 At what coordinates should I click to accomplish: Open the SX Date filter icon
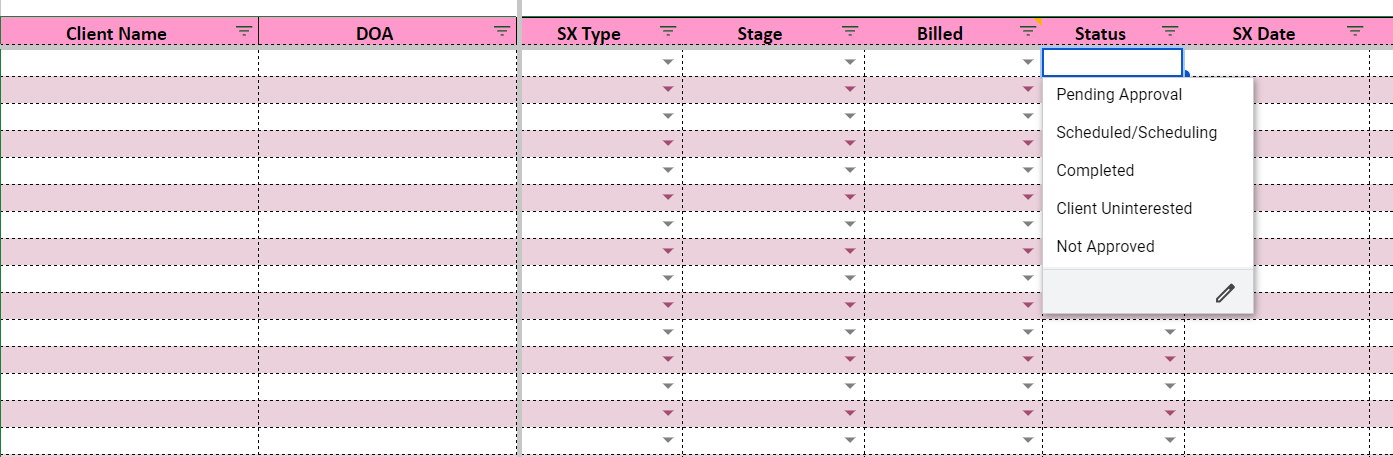point(1355,32)
